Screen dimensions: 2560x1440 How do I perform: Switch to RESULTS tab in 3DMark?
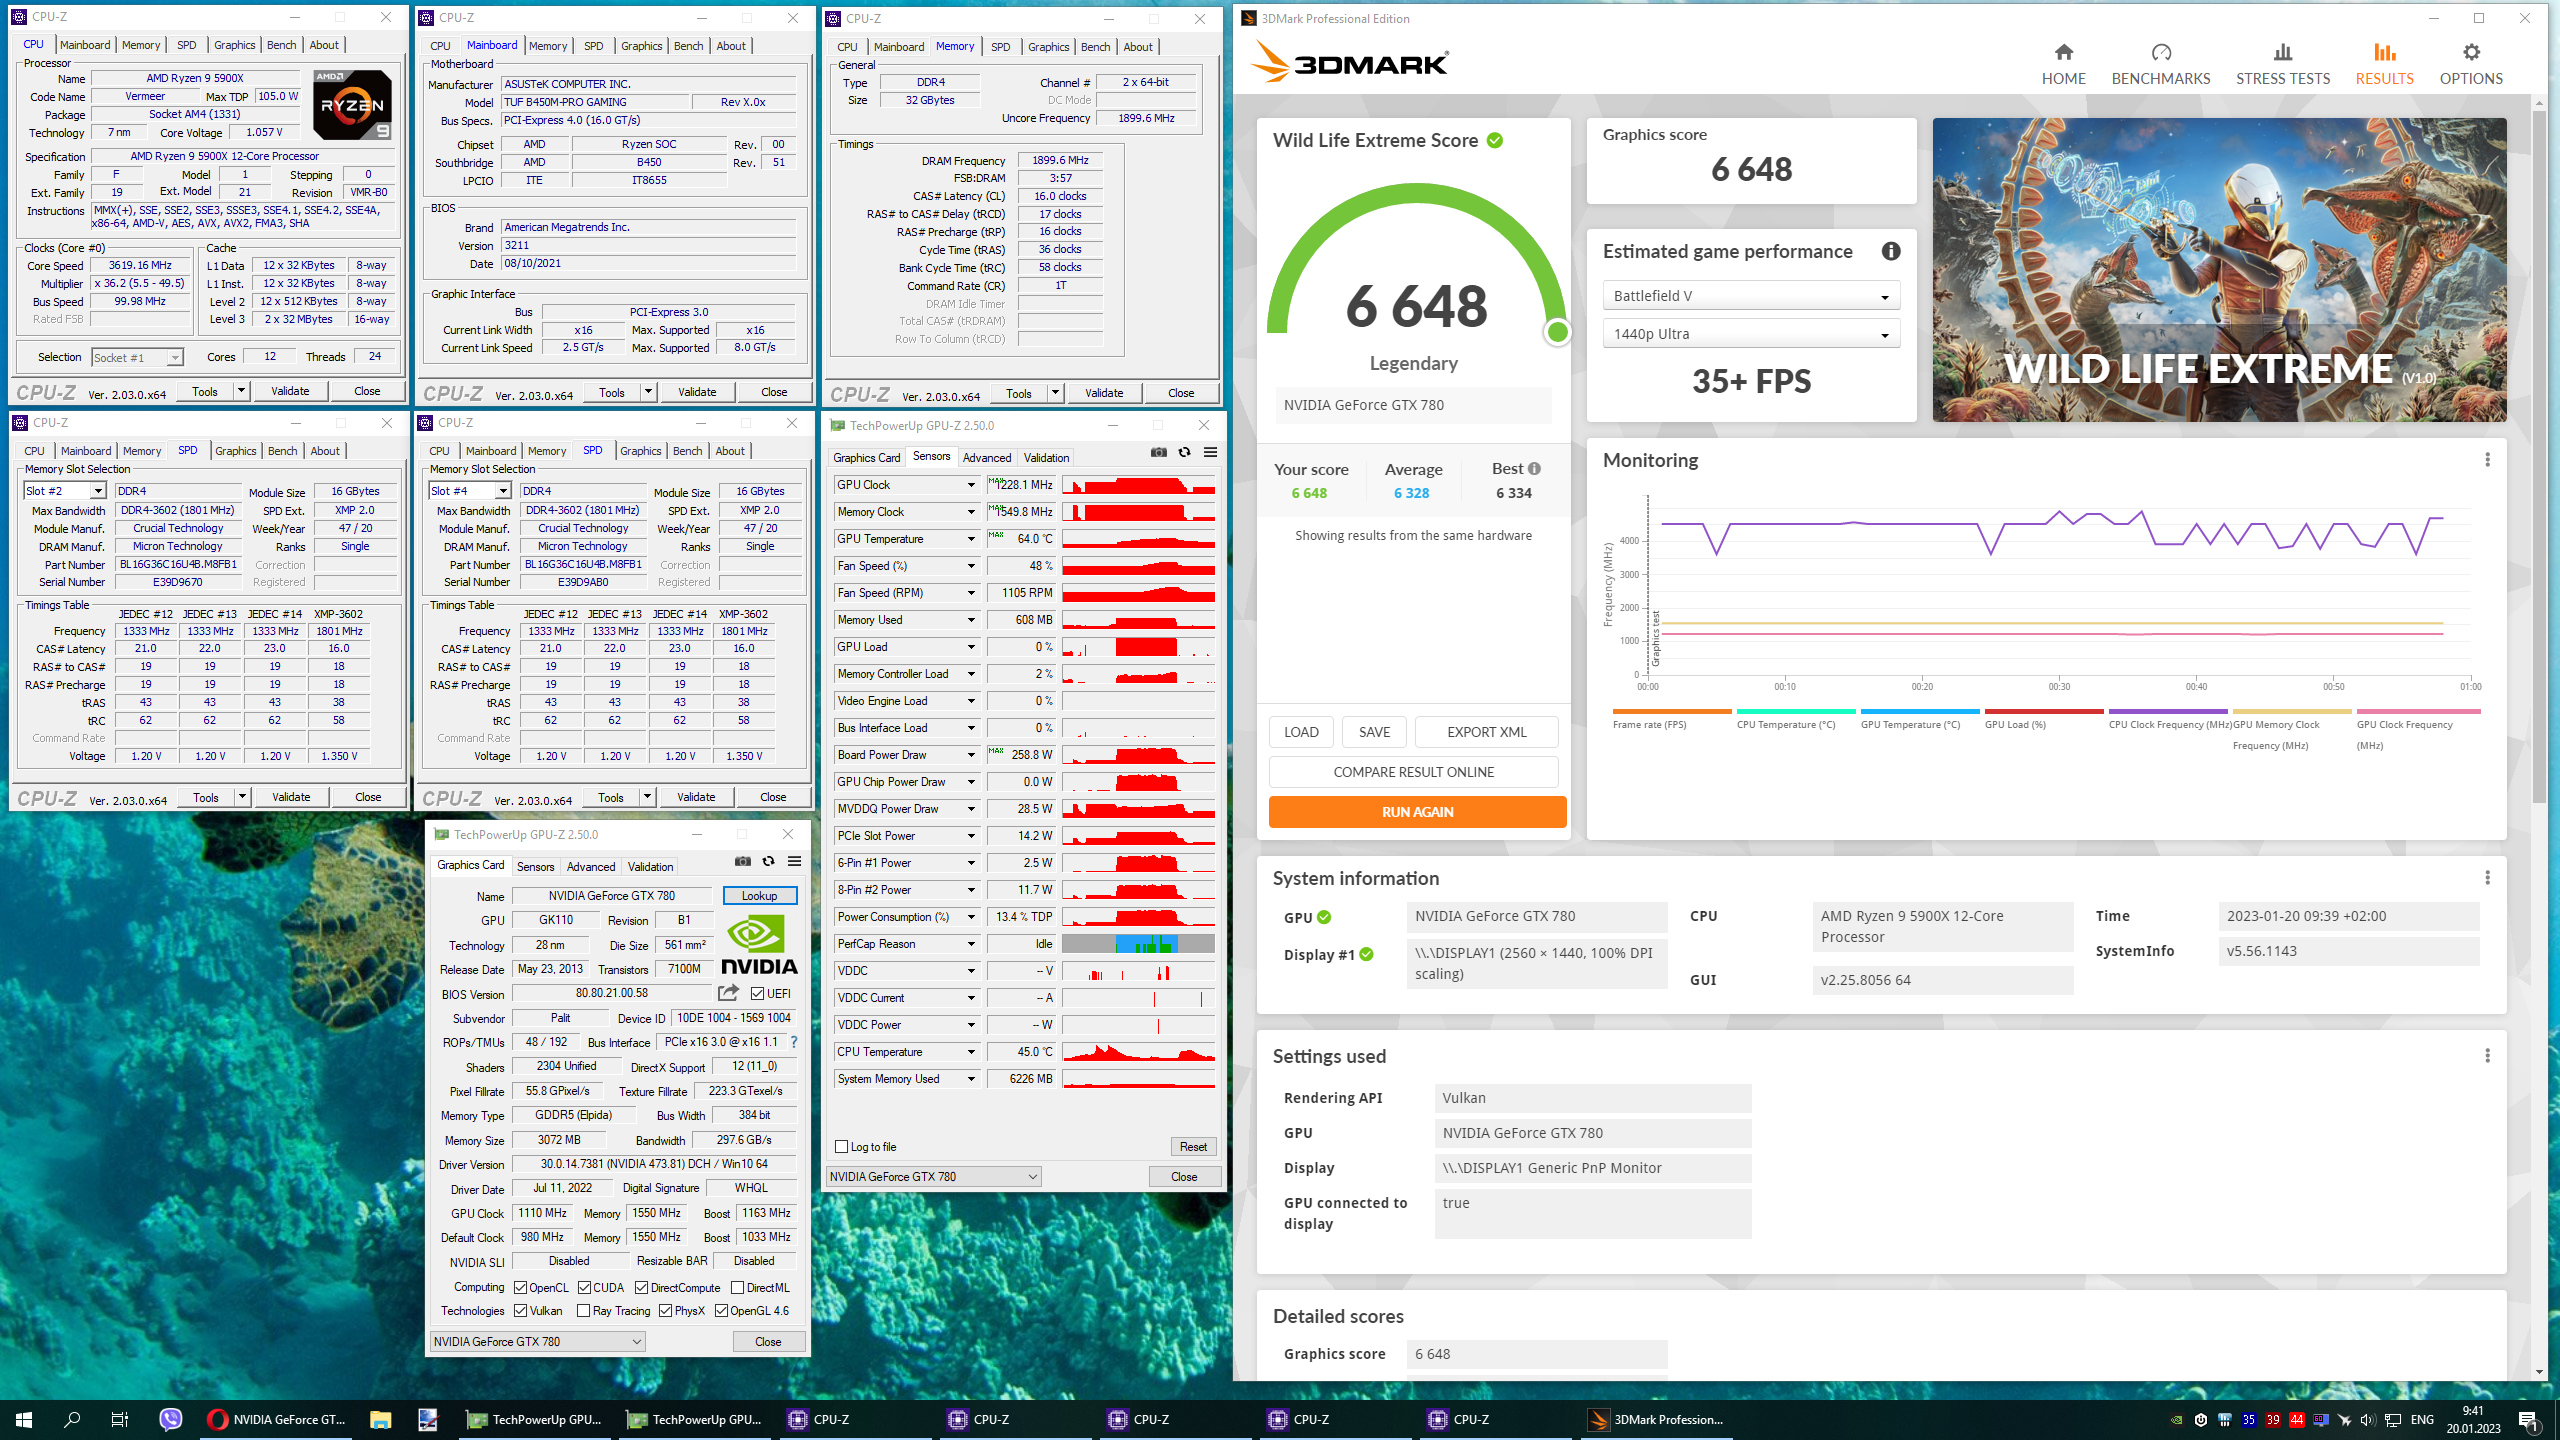tap(2384, 64)
